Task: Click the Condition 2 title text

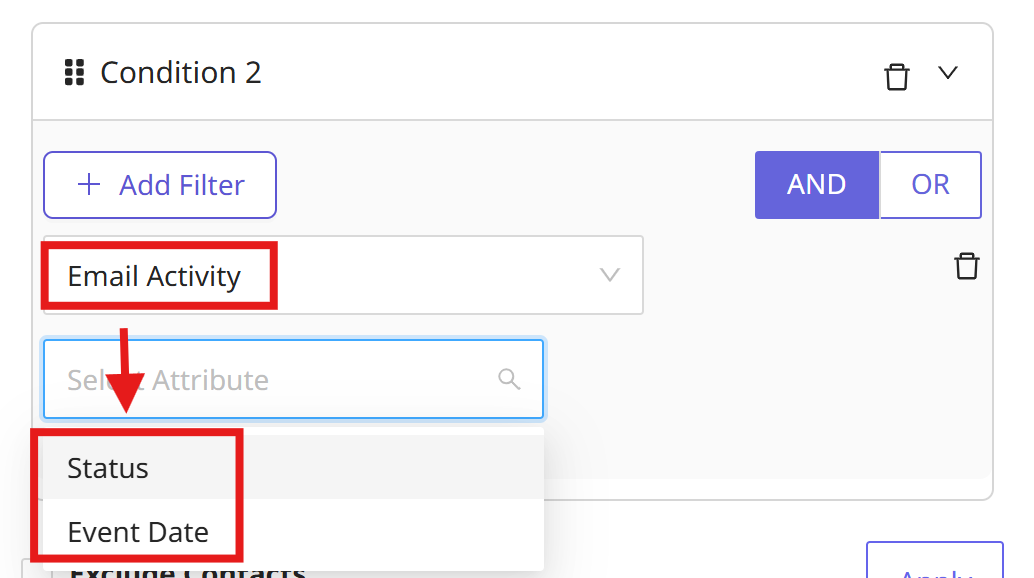Action: 181,73
